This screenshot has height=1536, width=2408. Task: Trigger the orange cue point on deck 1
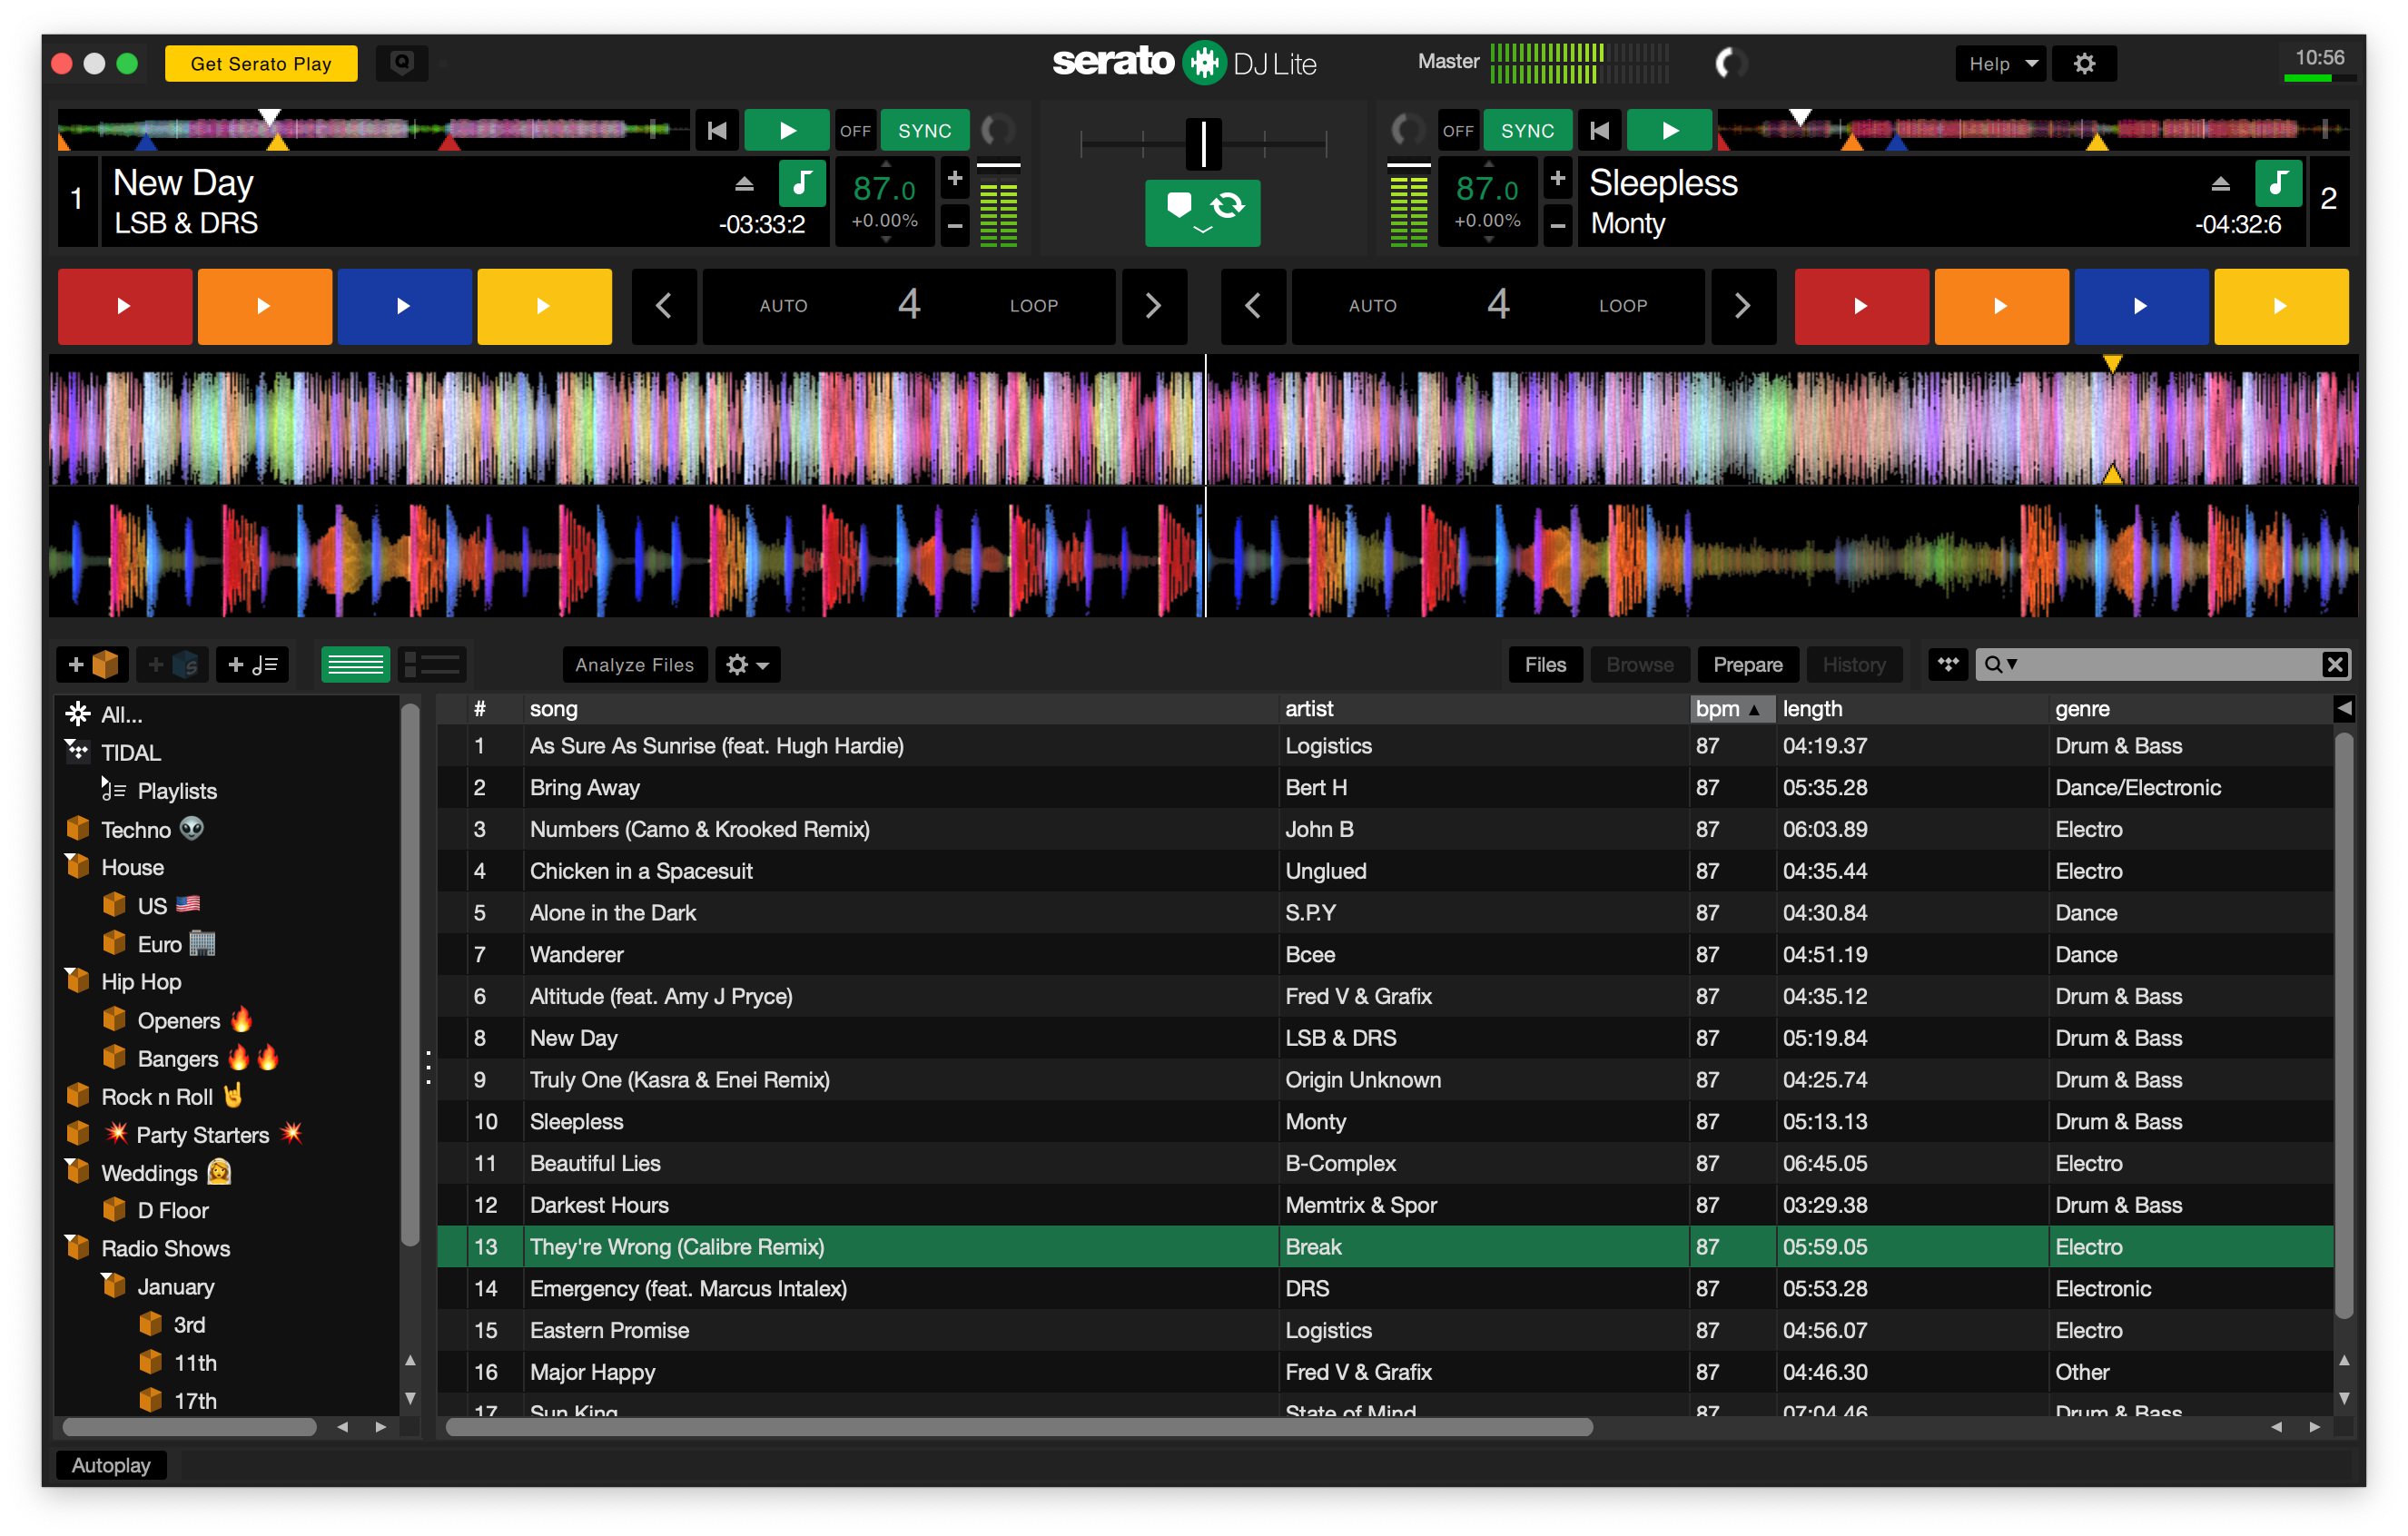[x=264, y=306]
